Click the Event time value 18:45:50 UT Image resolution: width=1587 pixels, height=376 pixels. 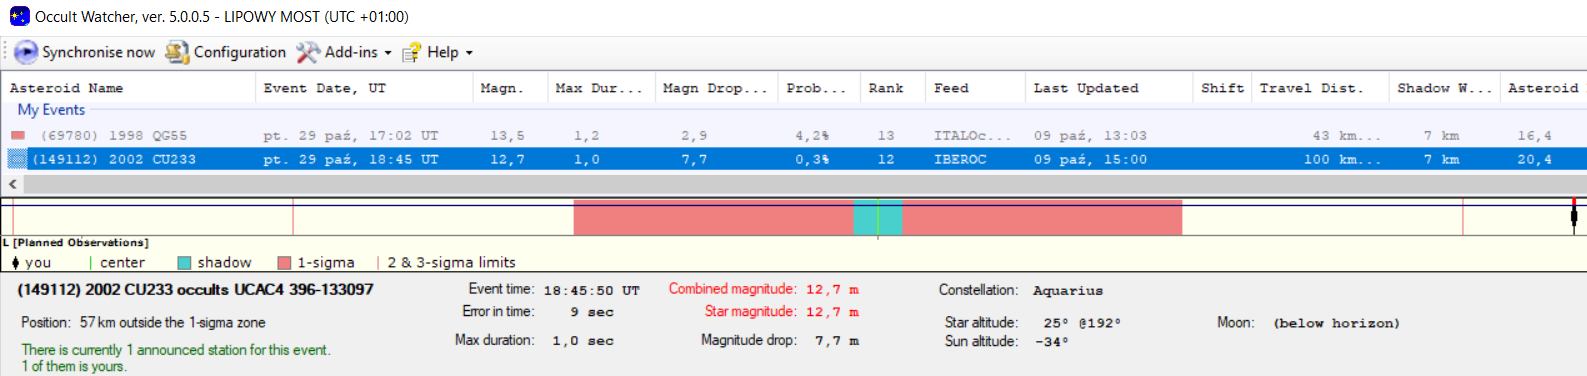591,291
